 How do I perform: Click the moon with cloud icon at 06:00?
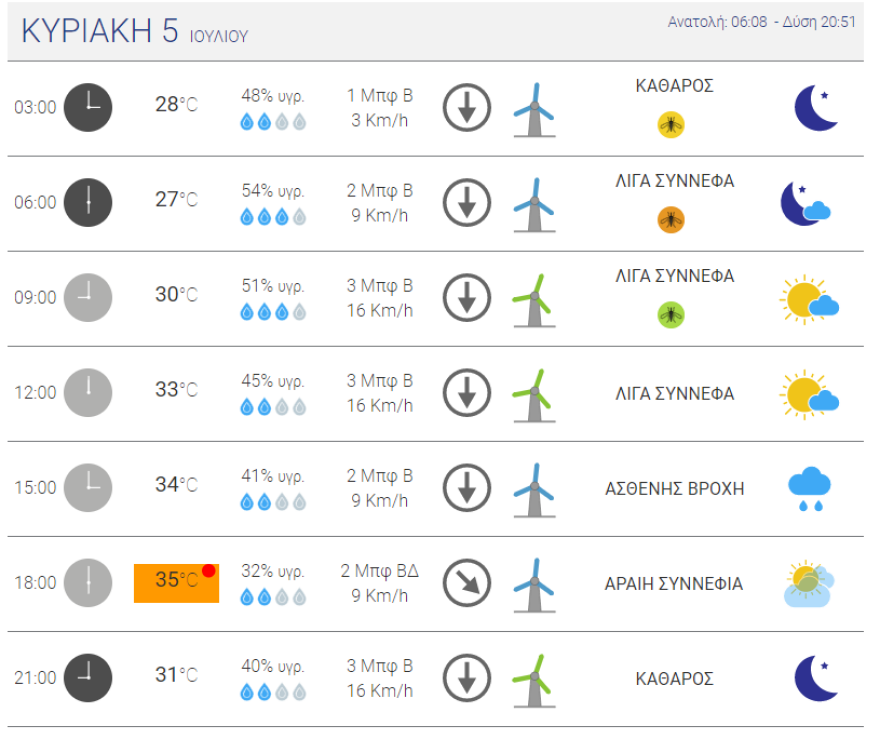coord(806,203)
